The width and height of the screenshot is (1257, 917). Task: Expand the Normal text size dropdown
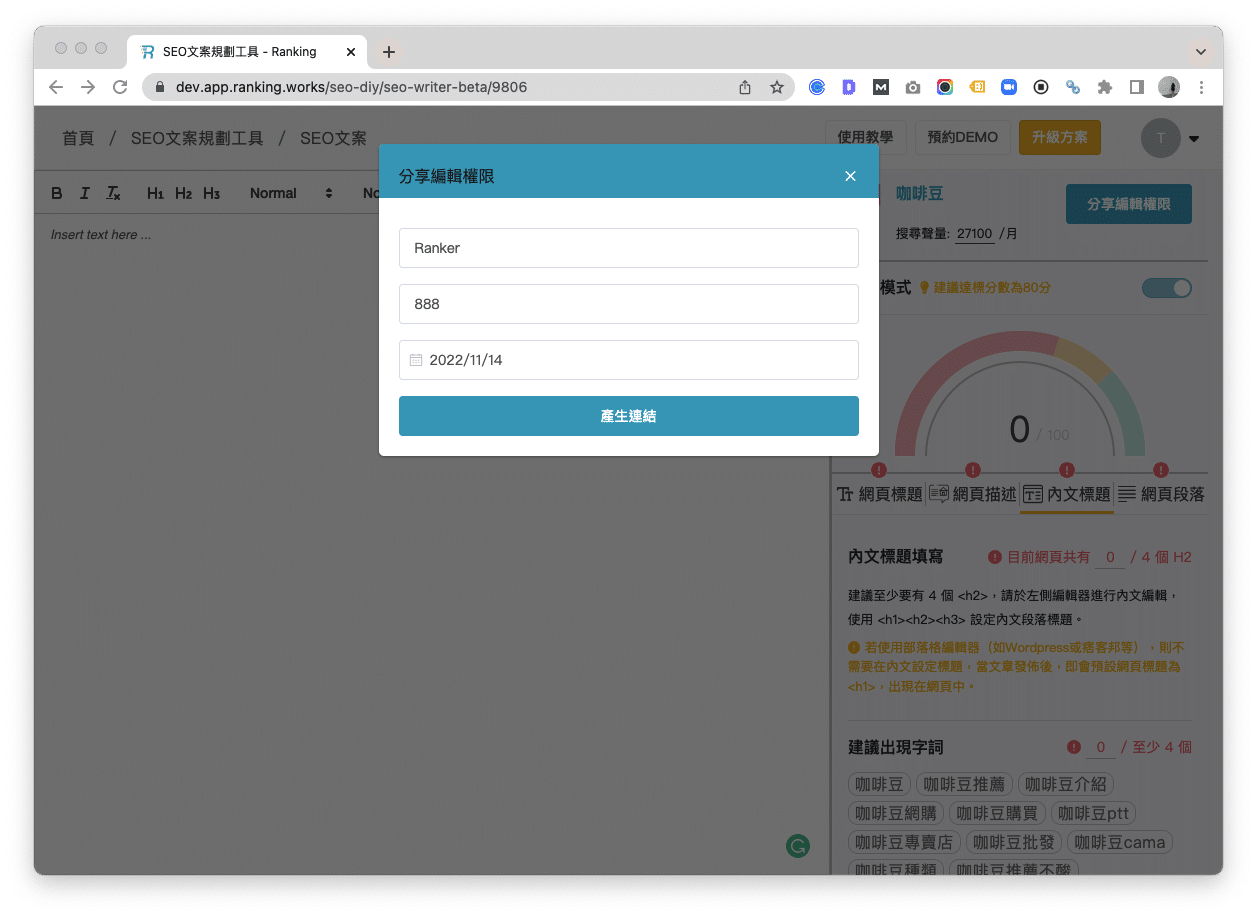tap(291, 193)
